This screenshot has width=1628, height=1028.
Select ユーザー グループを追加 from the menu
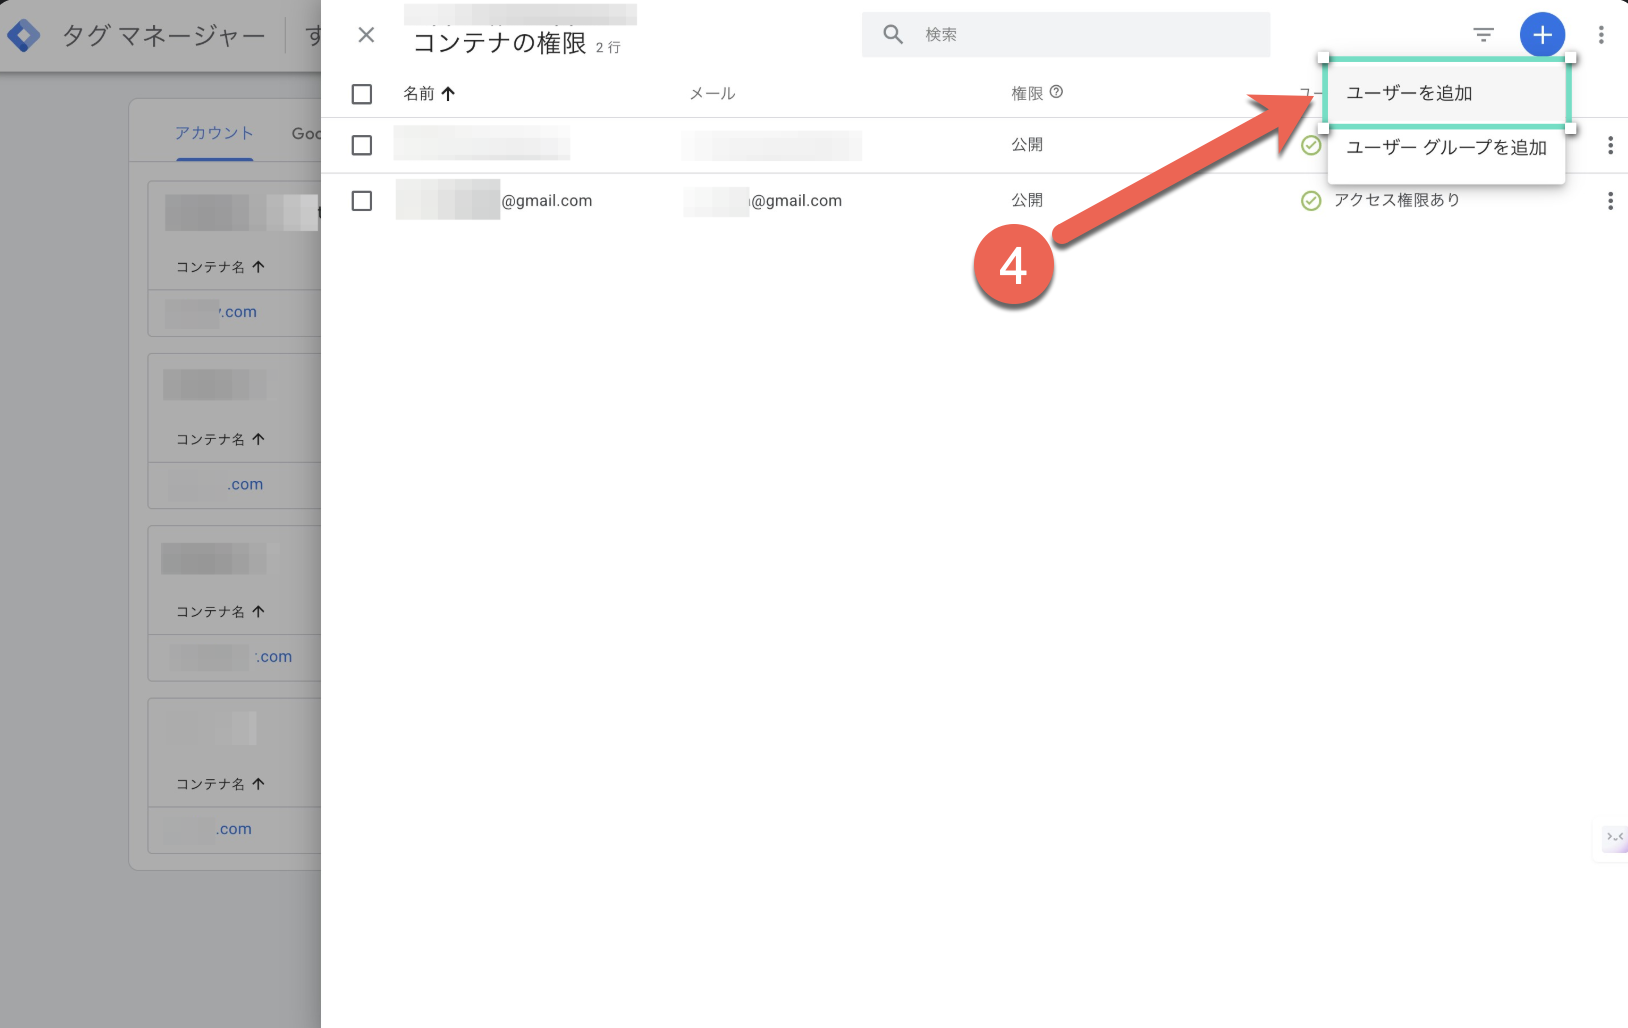click(1446, 147)
